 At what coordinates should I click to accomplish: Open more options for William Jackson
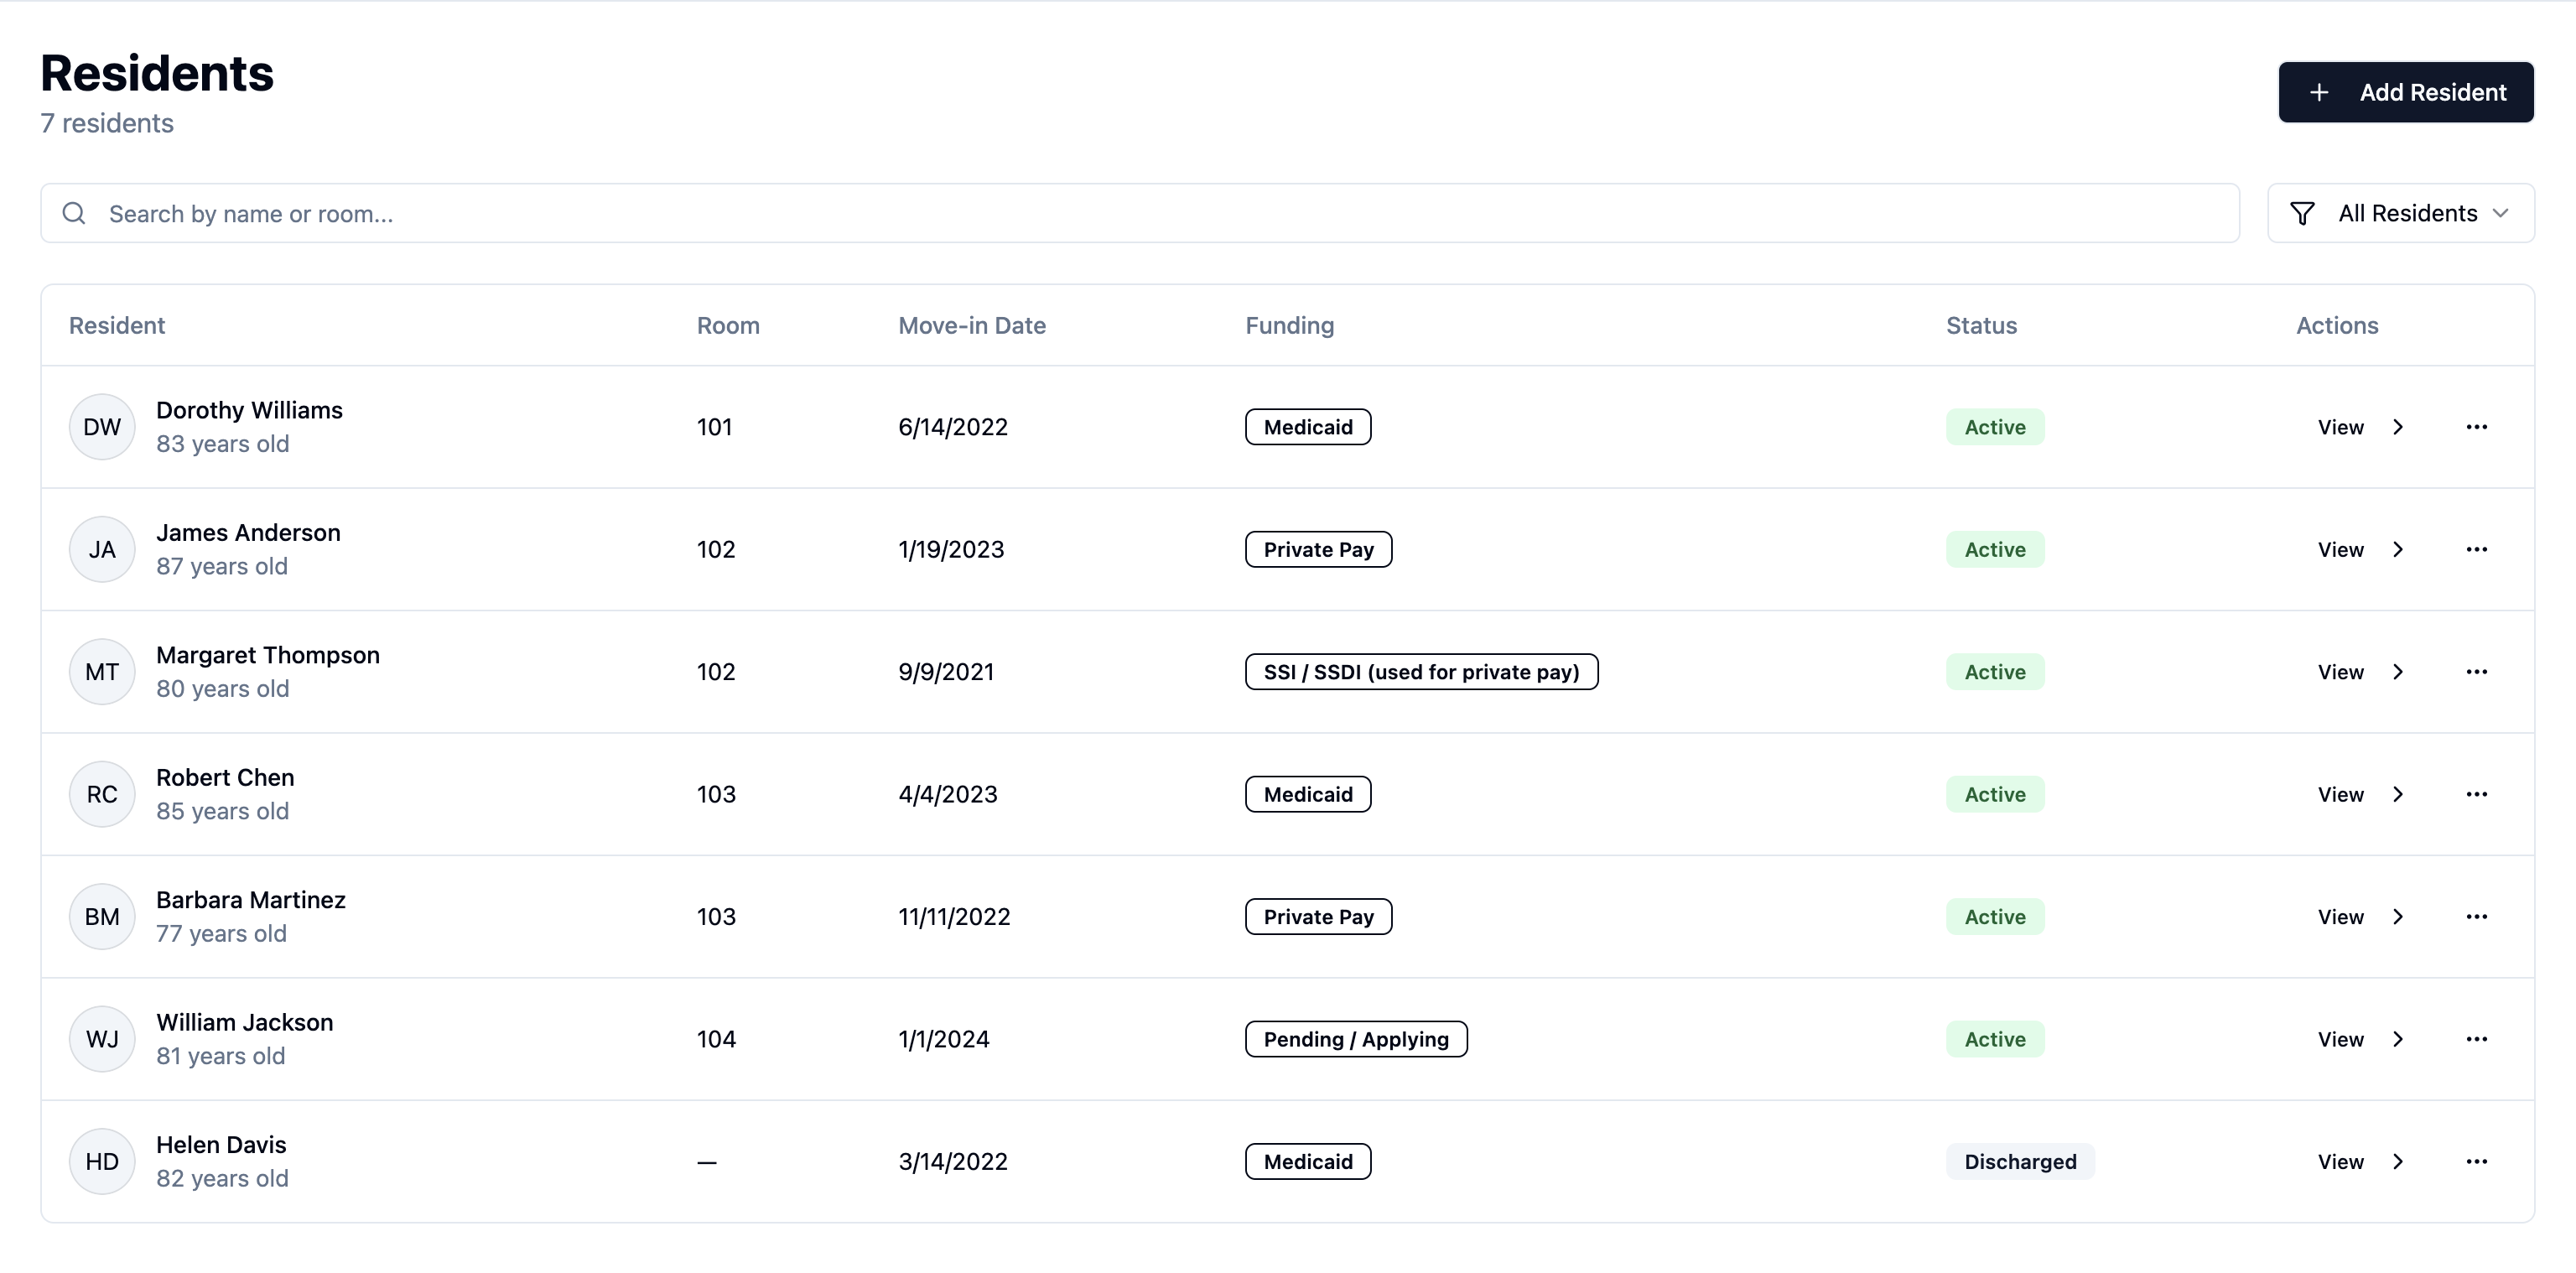pos(2476,1039)
